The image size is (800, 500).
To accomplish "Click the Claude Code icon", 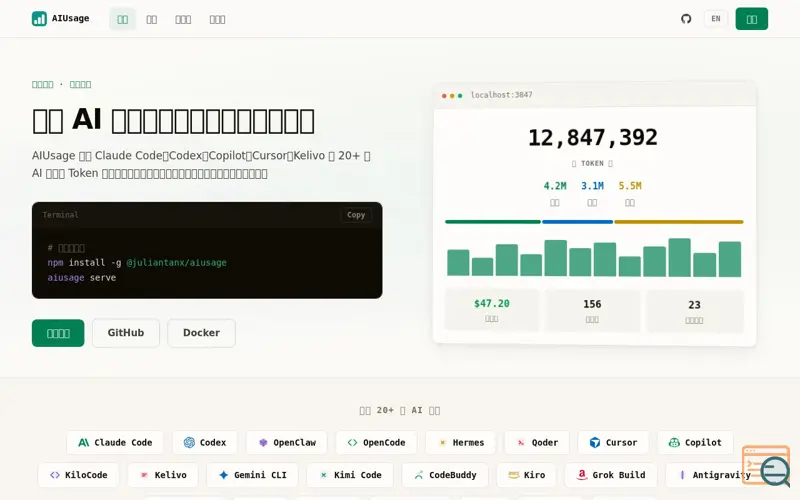I will 84,442.
